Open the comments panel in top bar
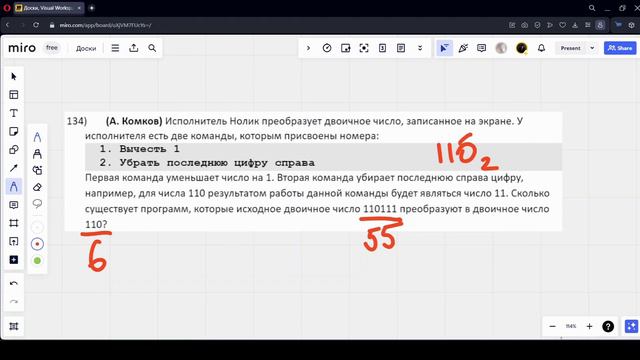Image resolution: width=640 pixels, height=360 pixels. (x=482, y=48)
